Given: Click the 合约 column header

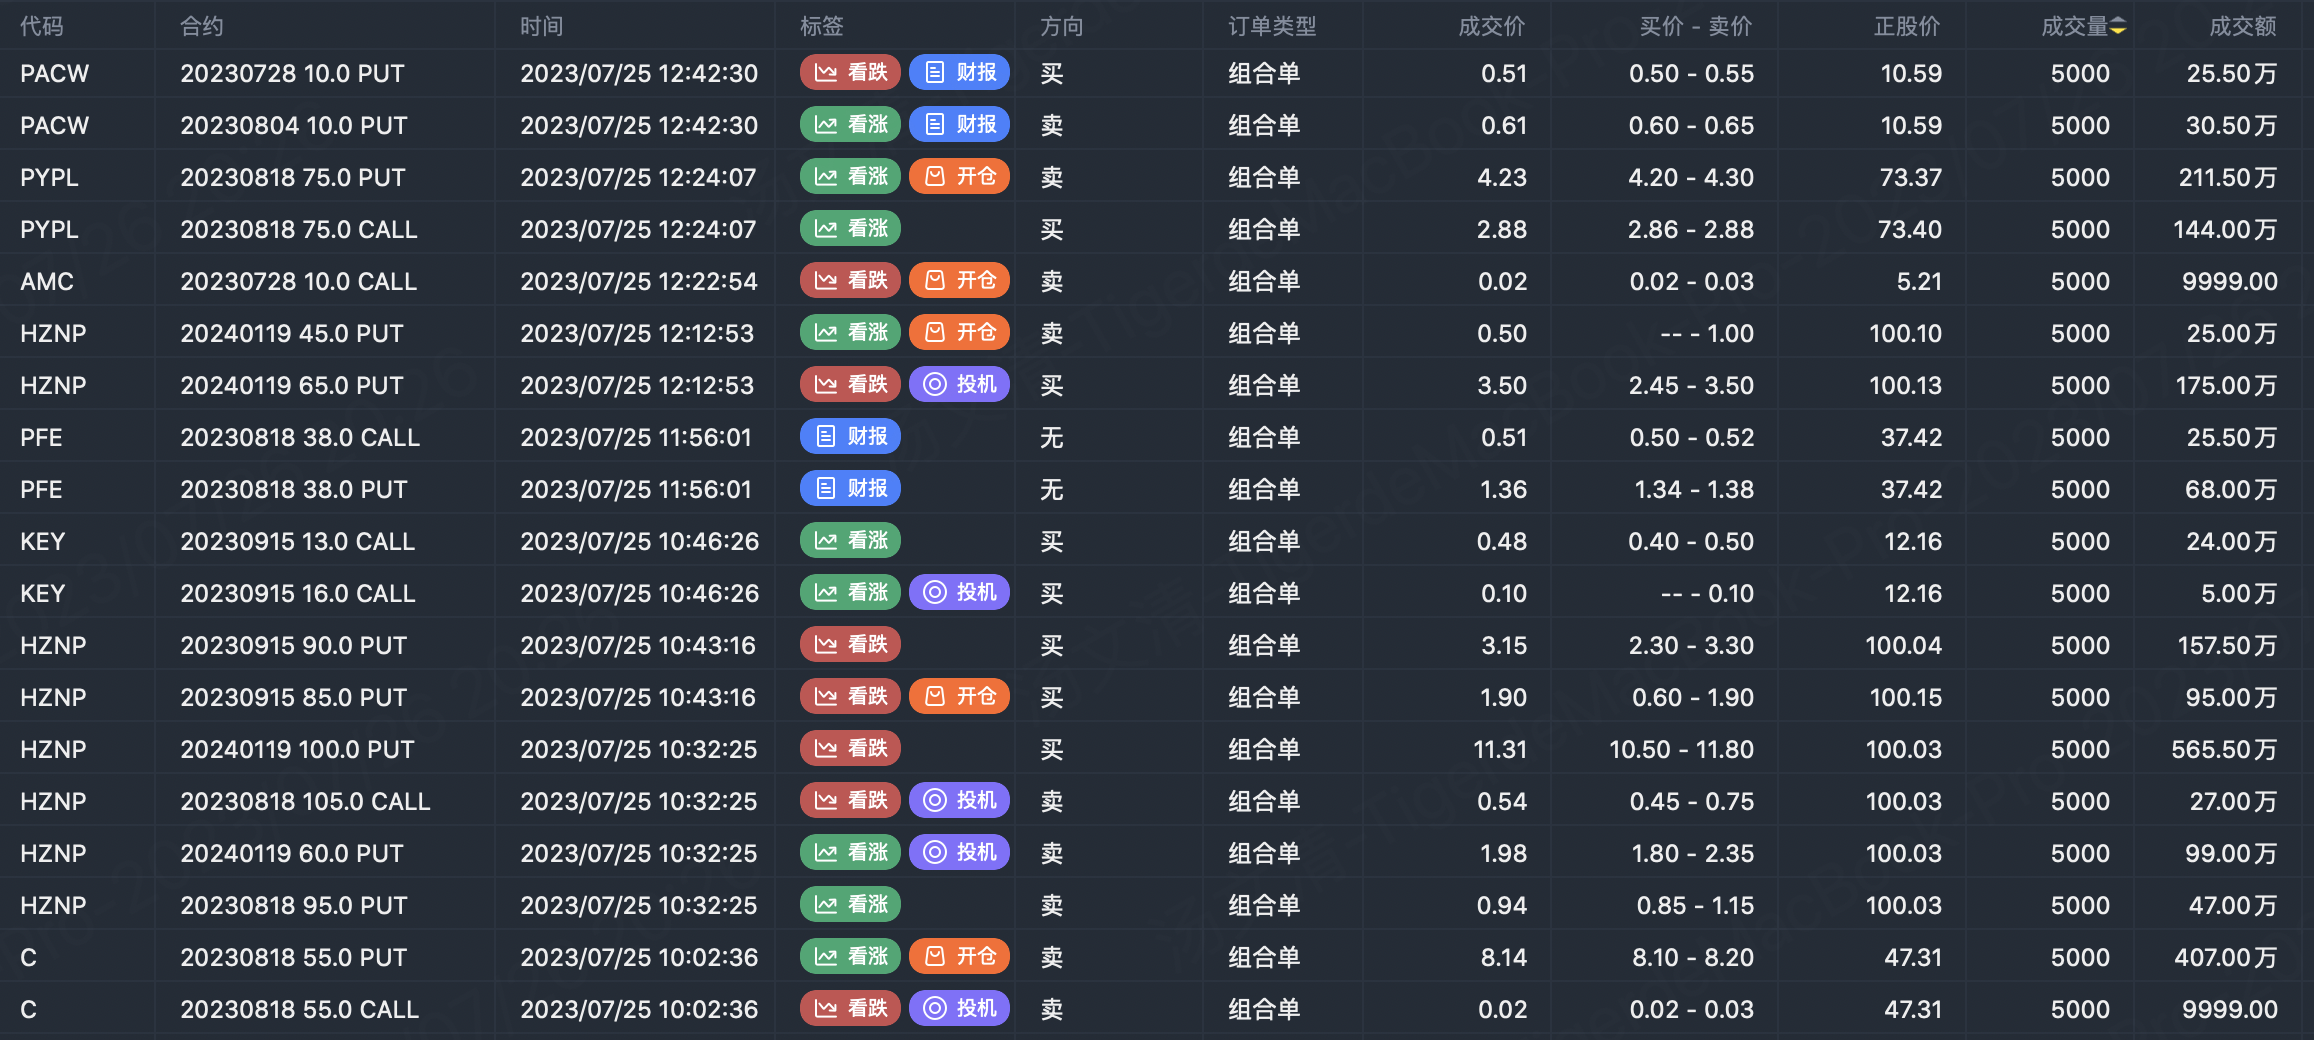Looking at the screenshot, I should [202, 26].
